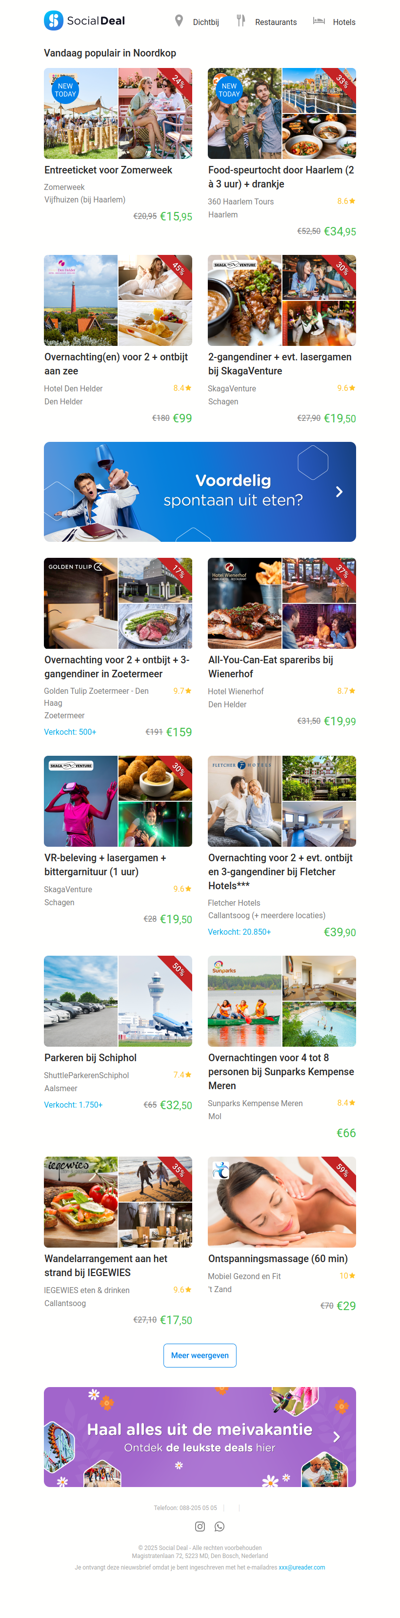The image size is (400, 1618).
Task: Open the Instagram icon in footer
Action: (200, 1526)
